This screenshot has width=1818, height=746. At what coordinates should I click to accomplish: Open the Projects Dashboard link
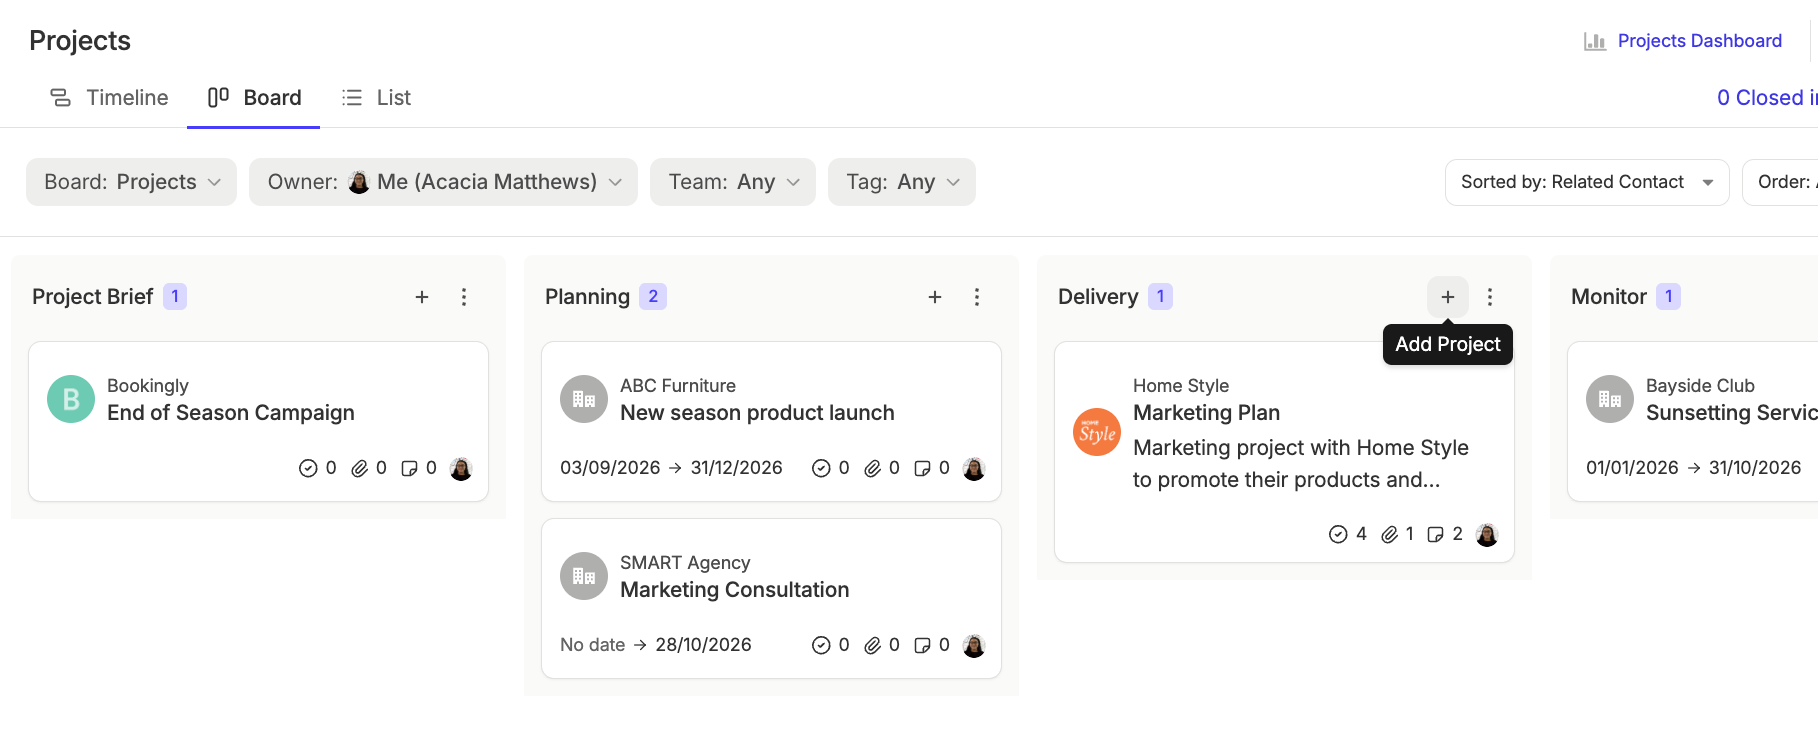[x=1683, y=41]
